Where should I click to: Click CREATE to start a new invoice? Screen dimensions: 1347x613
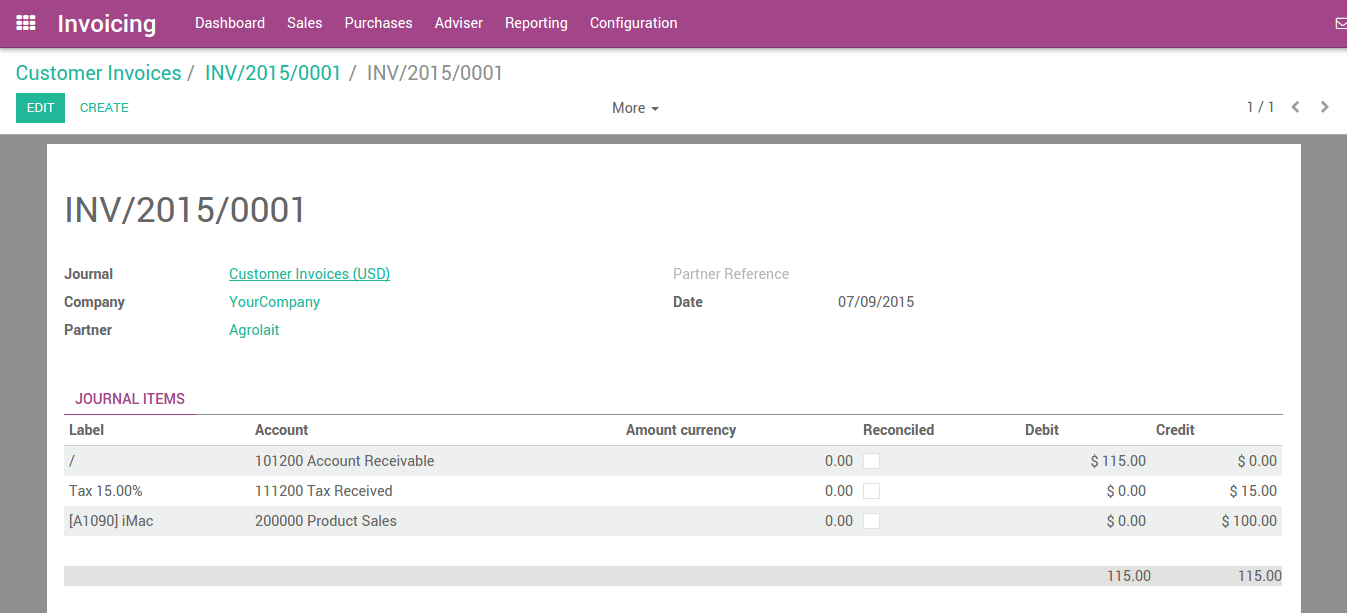104,107
